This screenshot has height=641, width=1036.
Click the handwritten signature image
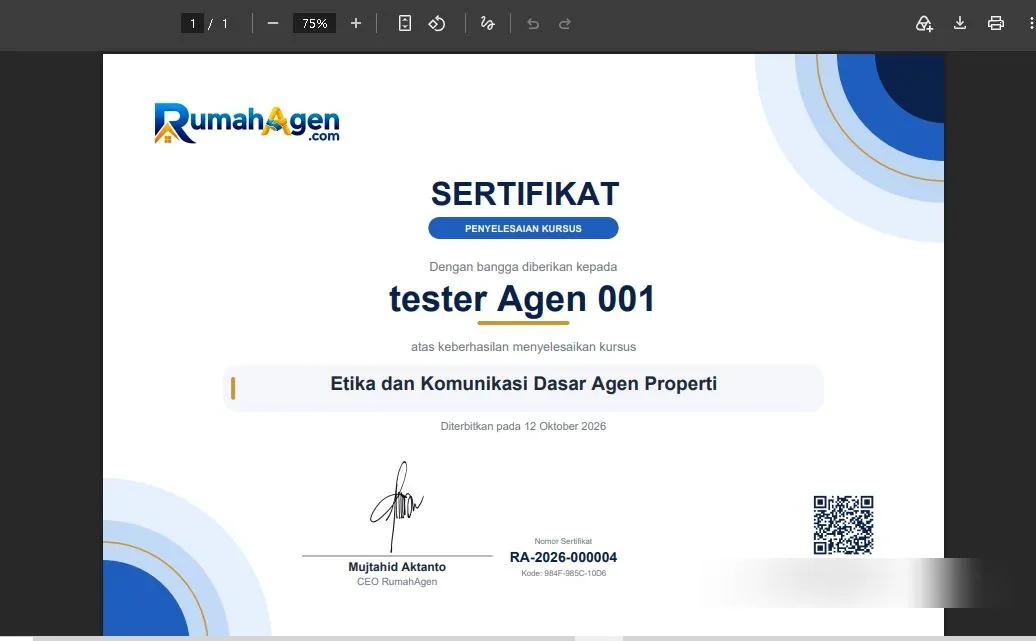[x=398, y=506]
